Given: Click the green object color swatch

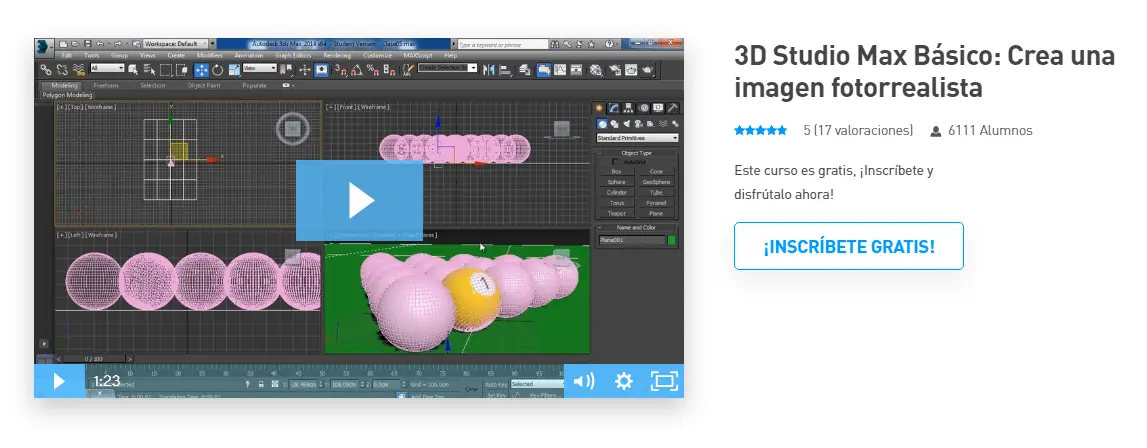Looking at the screenshot, I should pyautogui.click(x=672, y=240).
